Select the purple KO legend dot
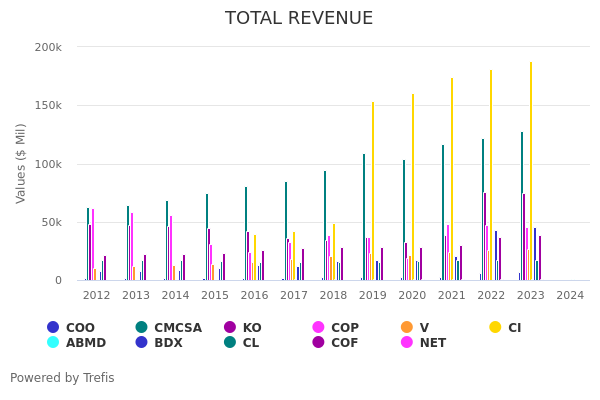 click(231, 327)
